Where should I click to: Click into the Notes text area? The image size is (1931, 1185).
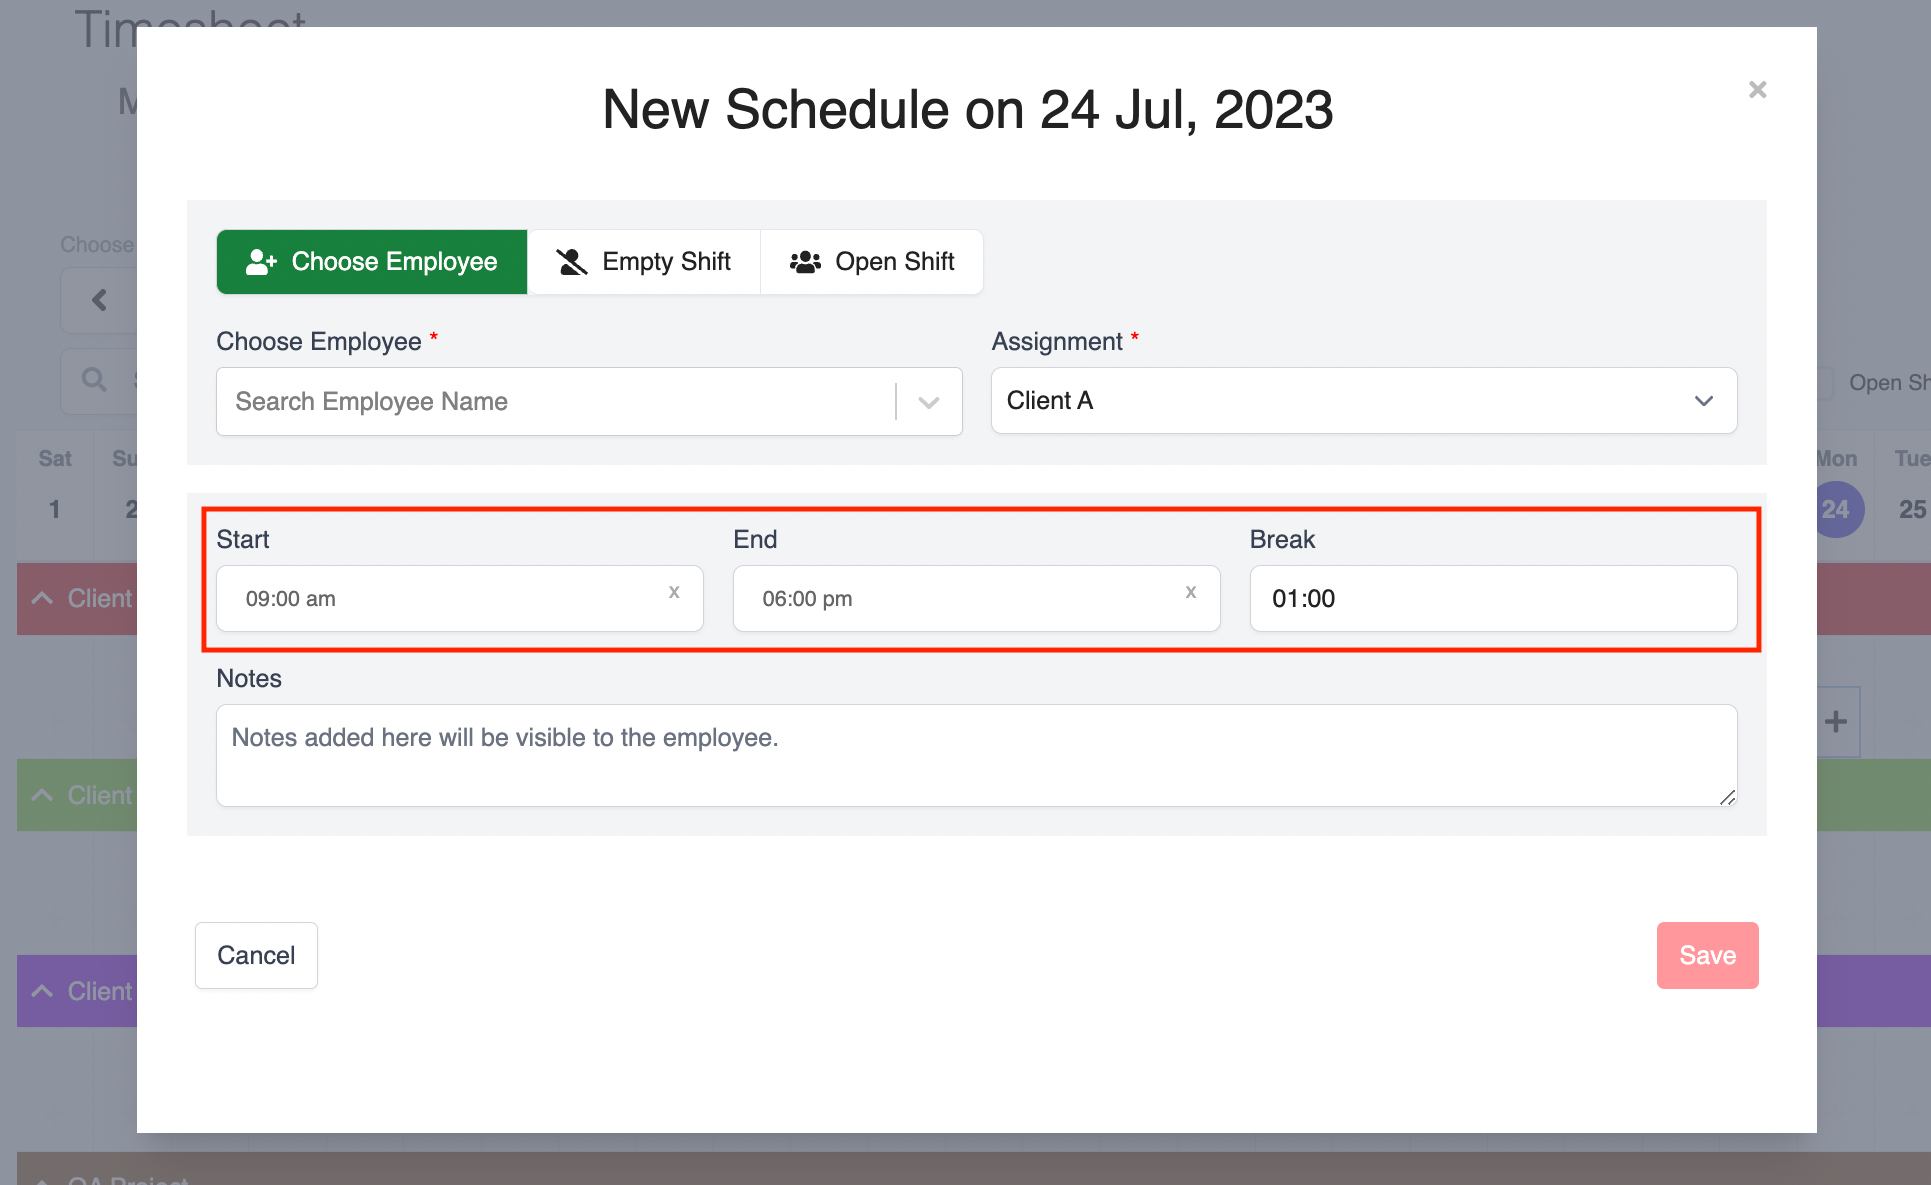pyautogui.click(x=975, y=755)
